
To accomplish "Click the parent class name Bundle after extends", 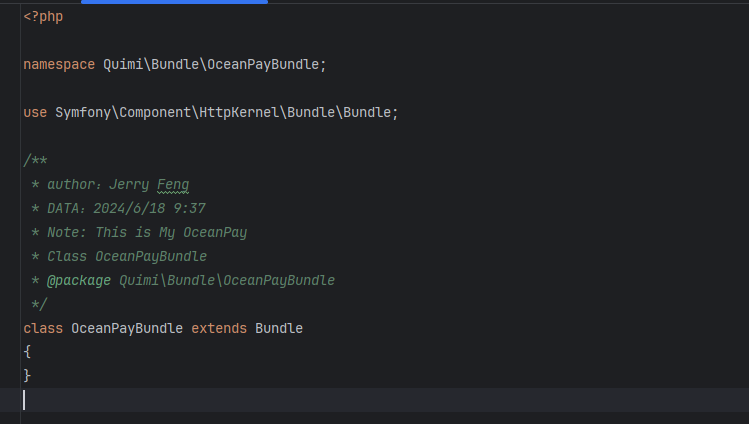I will pos(279,328).
